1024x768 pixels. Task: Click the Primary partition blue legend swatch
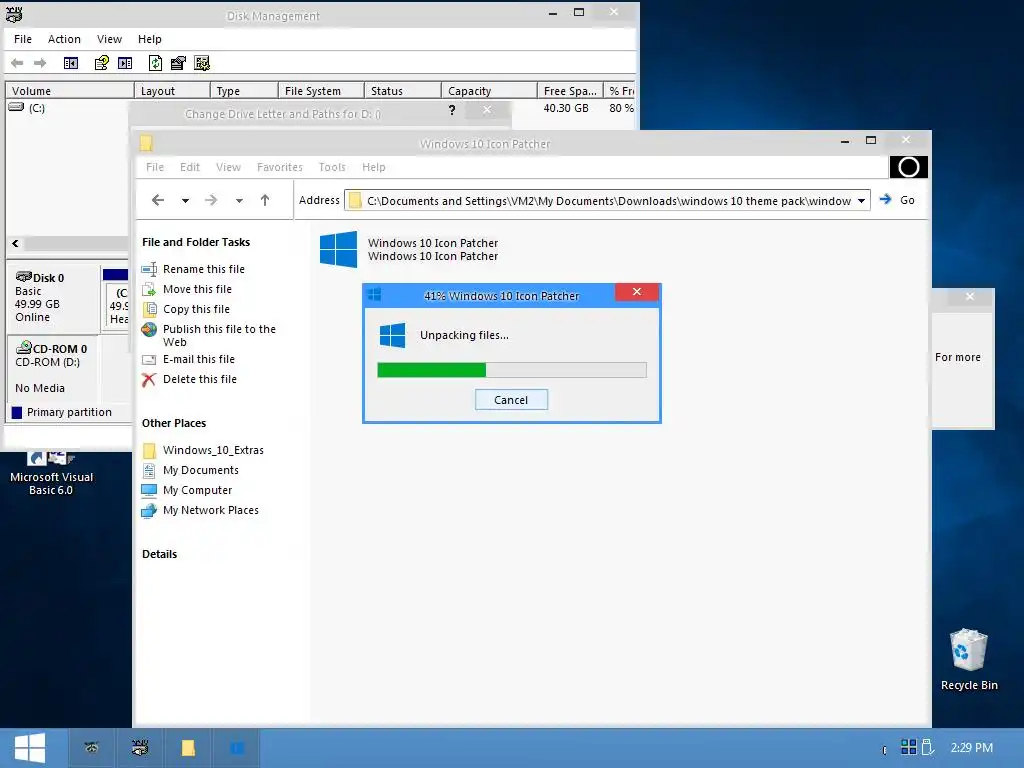pos(17,413)
